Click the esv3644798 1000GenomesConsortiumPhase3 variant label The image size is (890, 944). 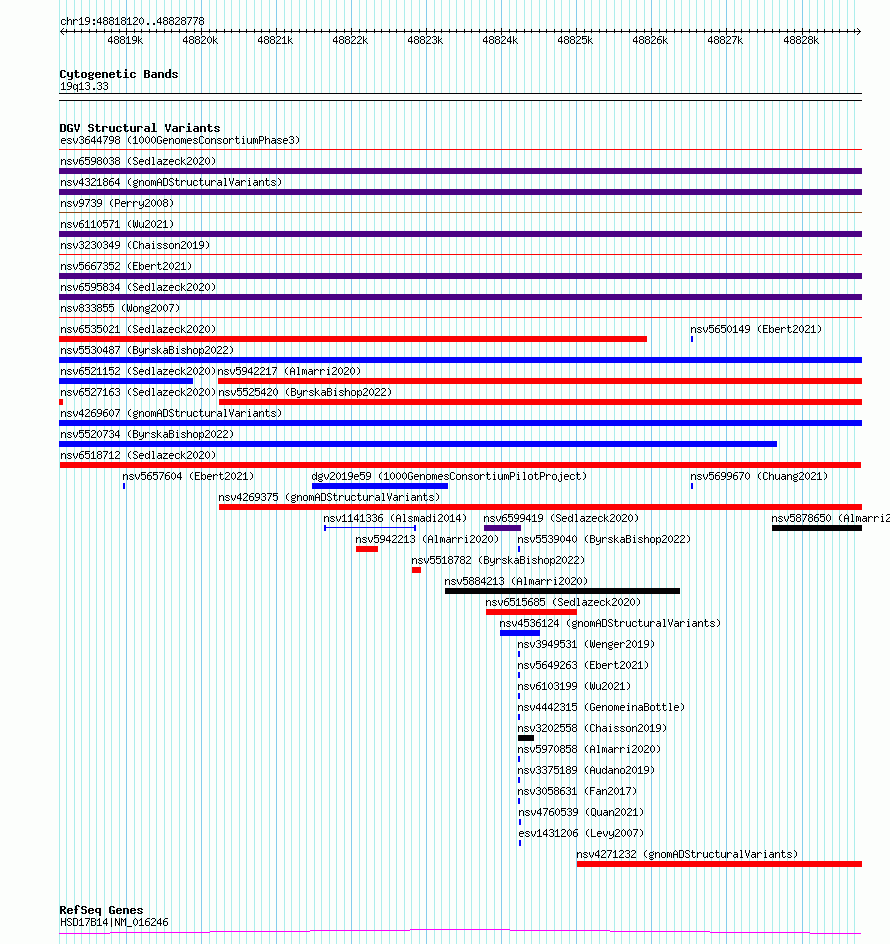(180, 140)
